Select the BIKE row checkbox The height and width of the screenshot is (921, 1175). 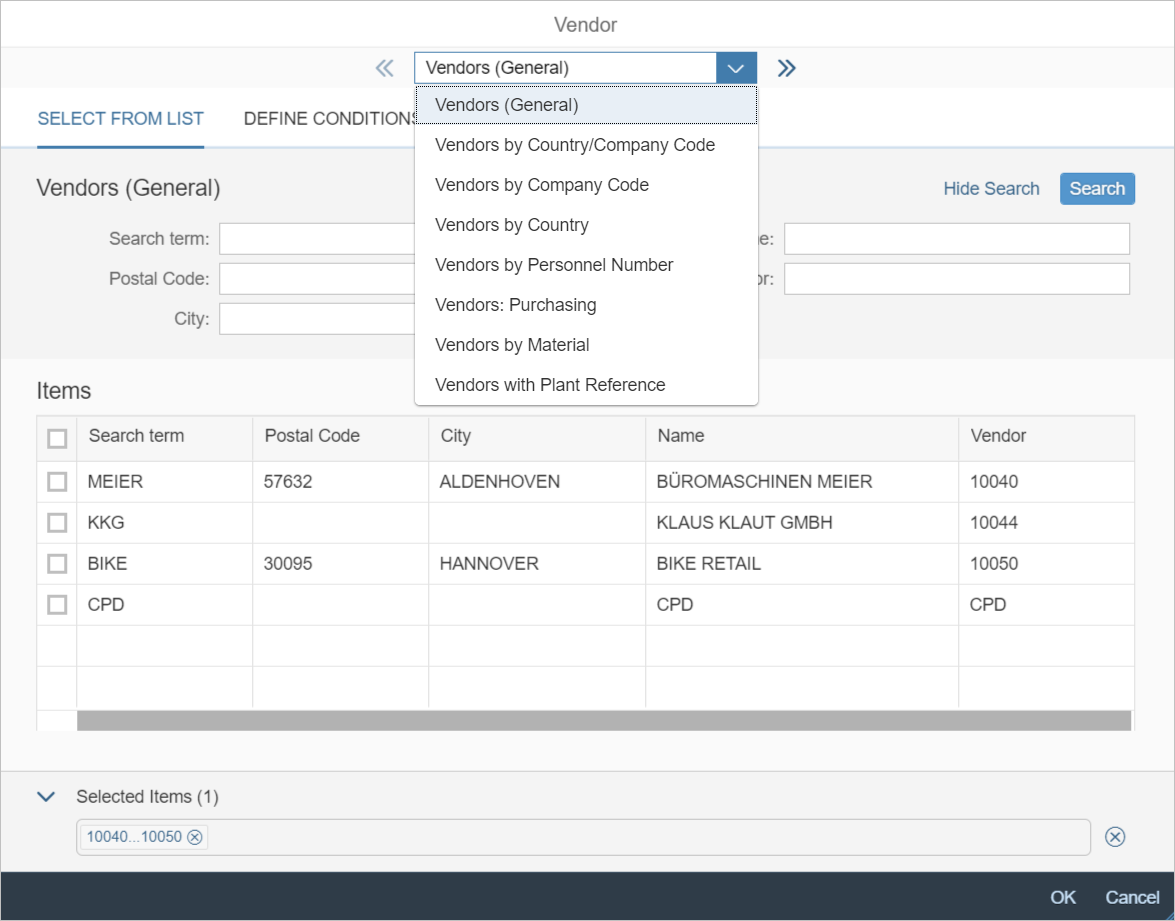[x=57, y=564]
